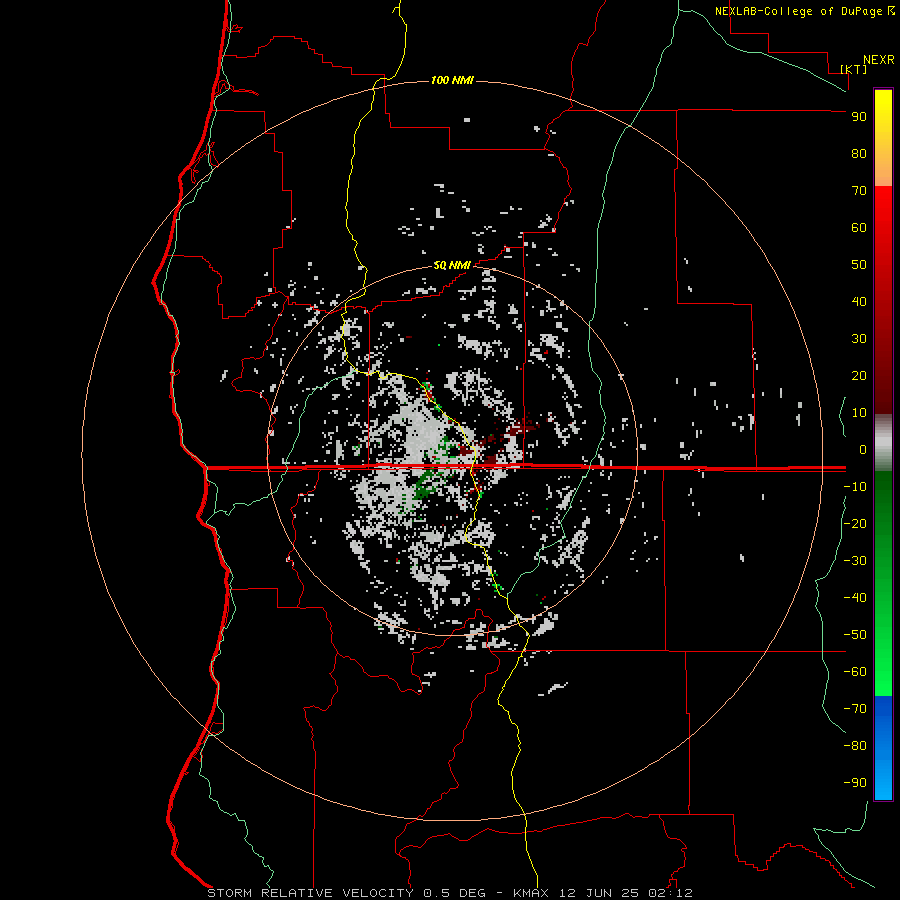Click the -90 value on velocity scale
900x900 pixels.
[x=855, y=783]
